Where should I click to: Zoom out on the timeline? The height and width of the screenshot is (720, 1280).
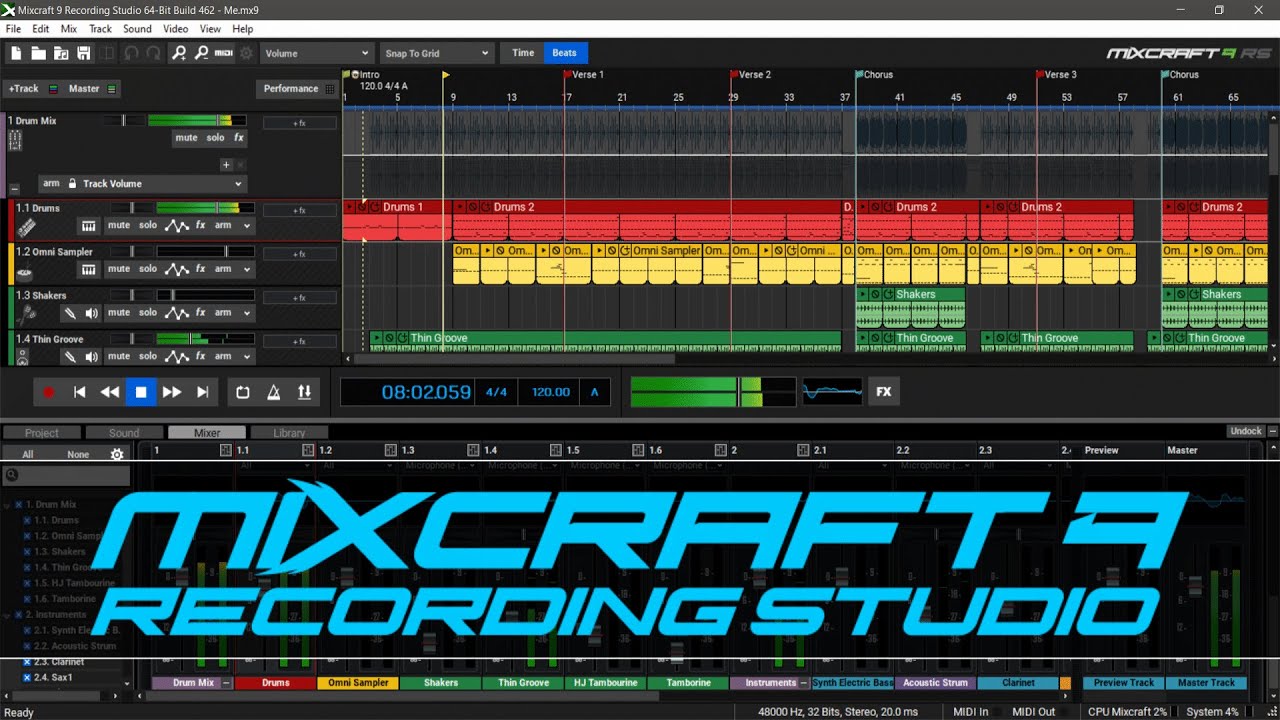(x=201, y=53)
